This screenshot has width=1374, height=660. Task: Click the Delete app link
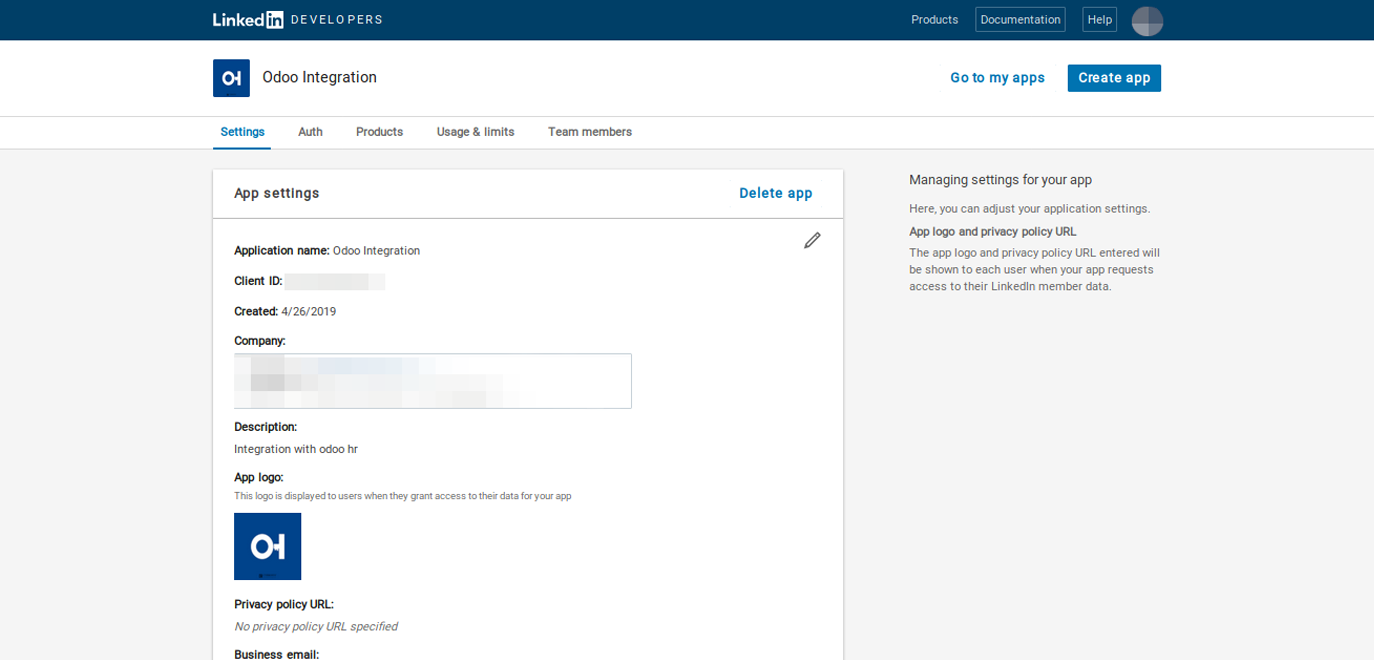coord(776,193)
